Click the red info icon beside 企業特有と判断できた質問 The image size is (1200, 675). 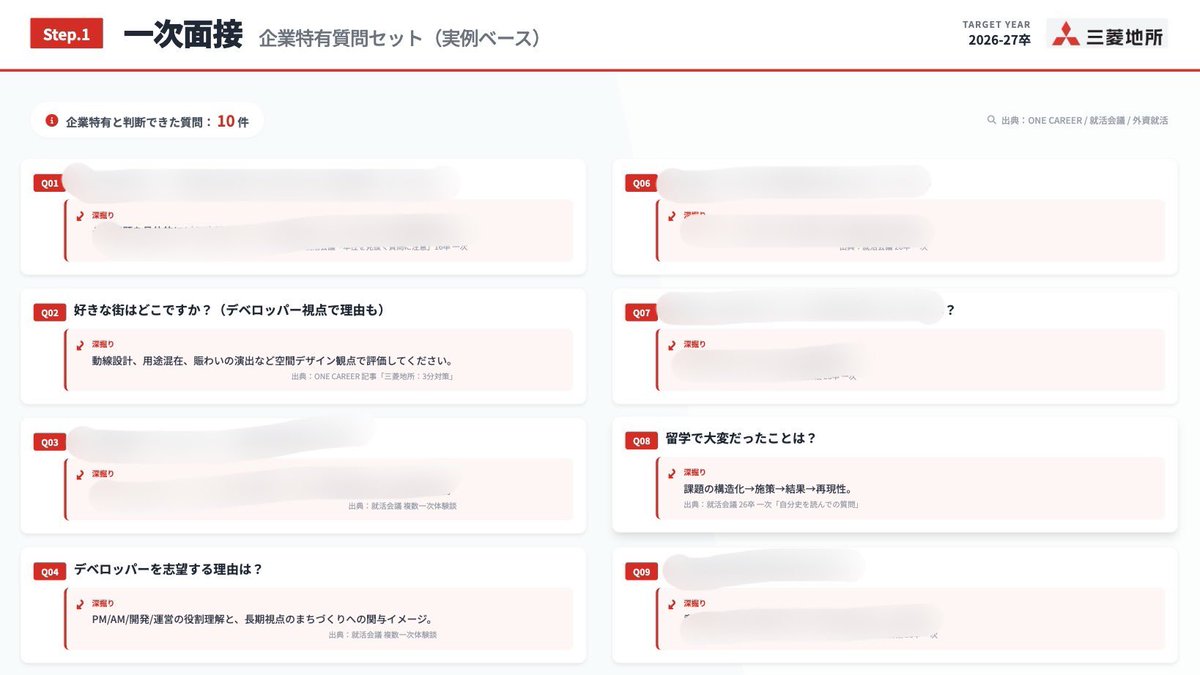[x=52, y=120]
